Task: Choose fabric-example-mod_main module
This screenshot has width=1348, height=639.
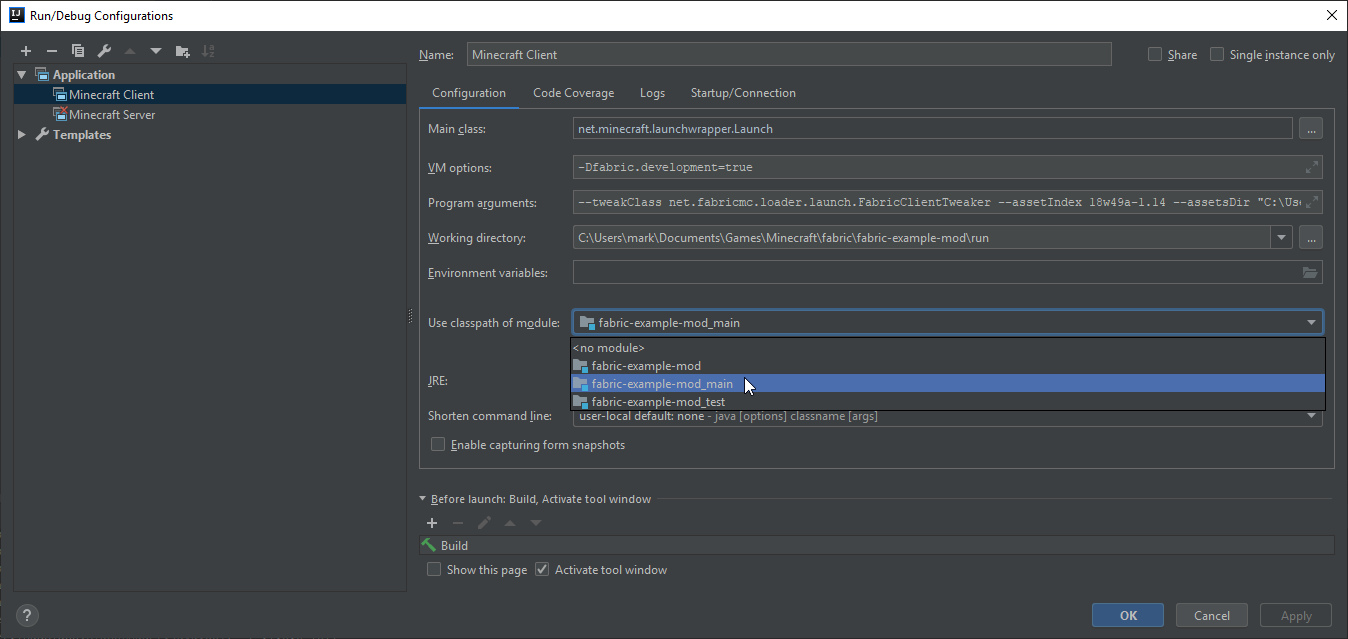Action: pyautogui.click(x=948, y=384)
